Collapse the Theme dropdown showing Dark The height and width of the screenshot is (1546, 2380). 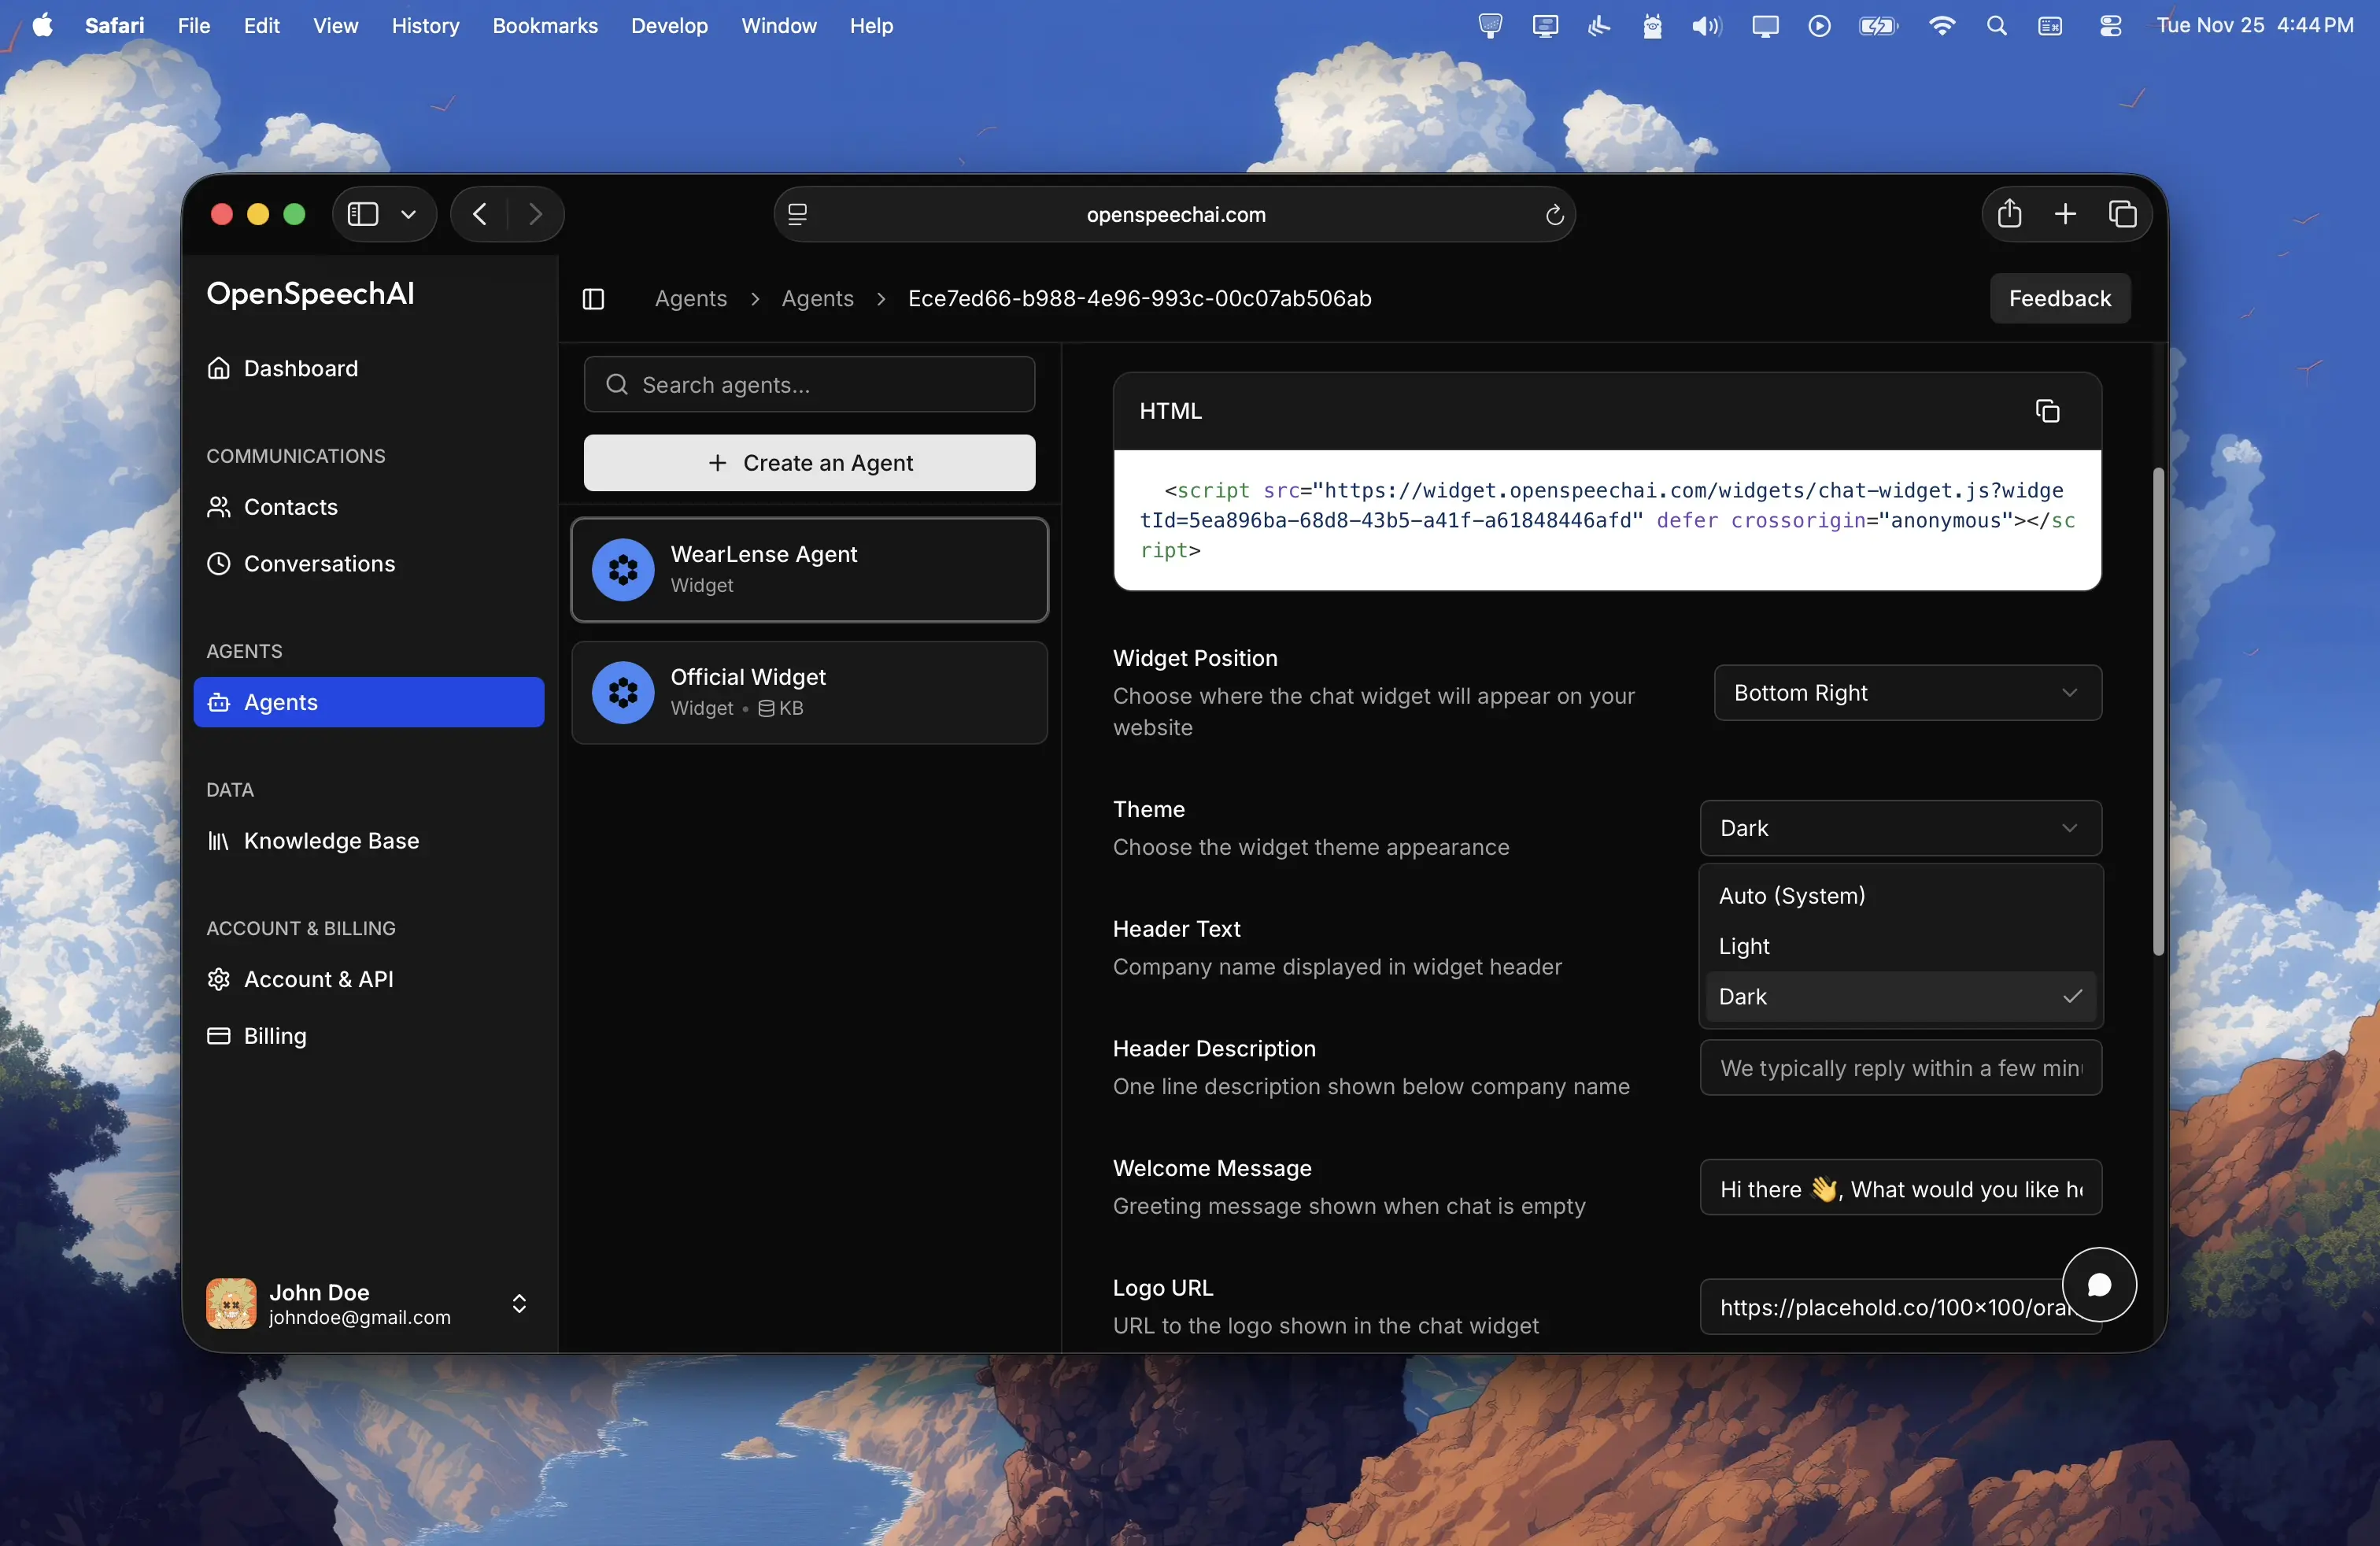pyautogui.click(x=1900, y=828)
